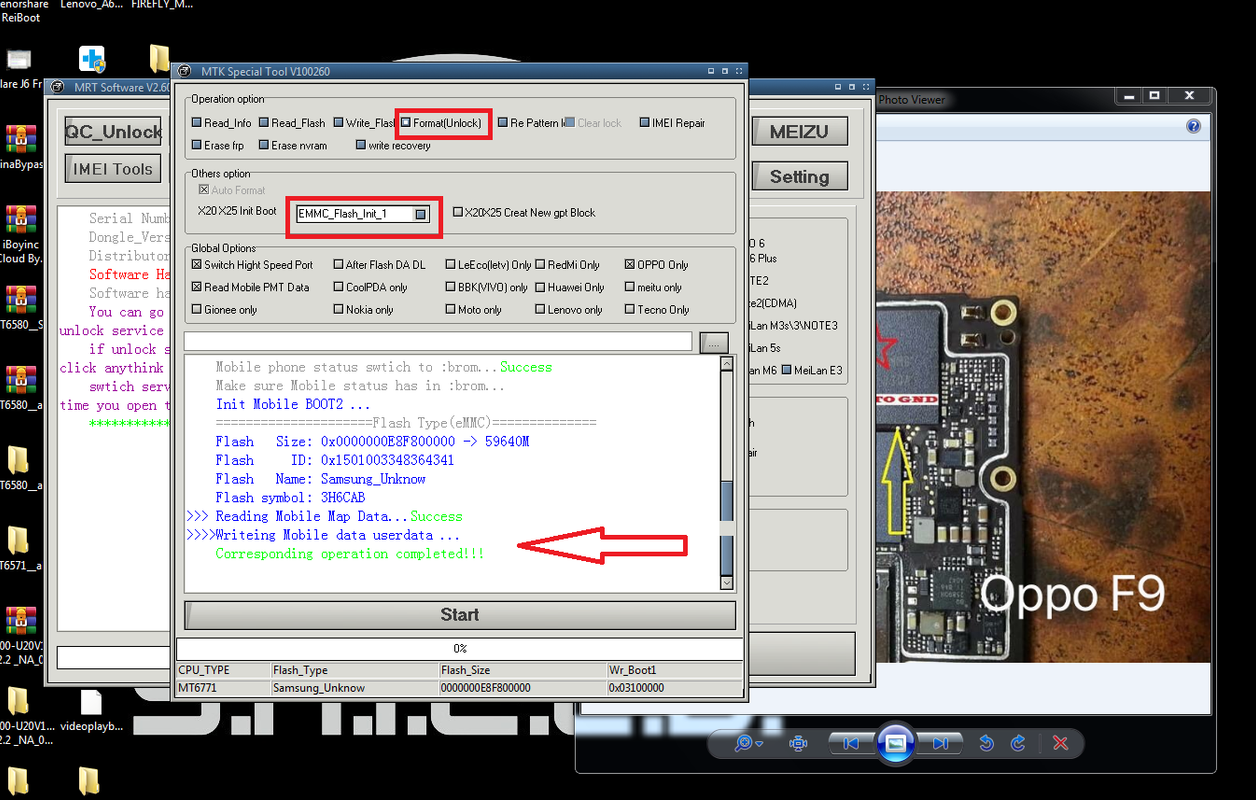This screenshot has width=1256, height=800.
Task: Enable After Flash DA DL
Action: [339, 265]
